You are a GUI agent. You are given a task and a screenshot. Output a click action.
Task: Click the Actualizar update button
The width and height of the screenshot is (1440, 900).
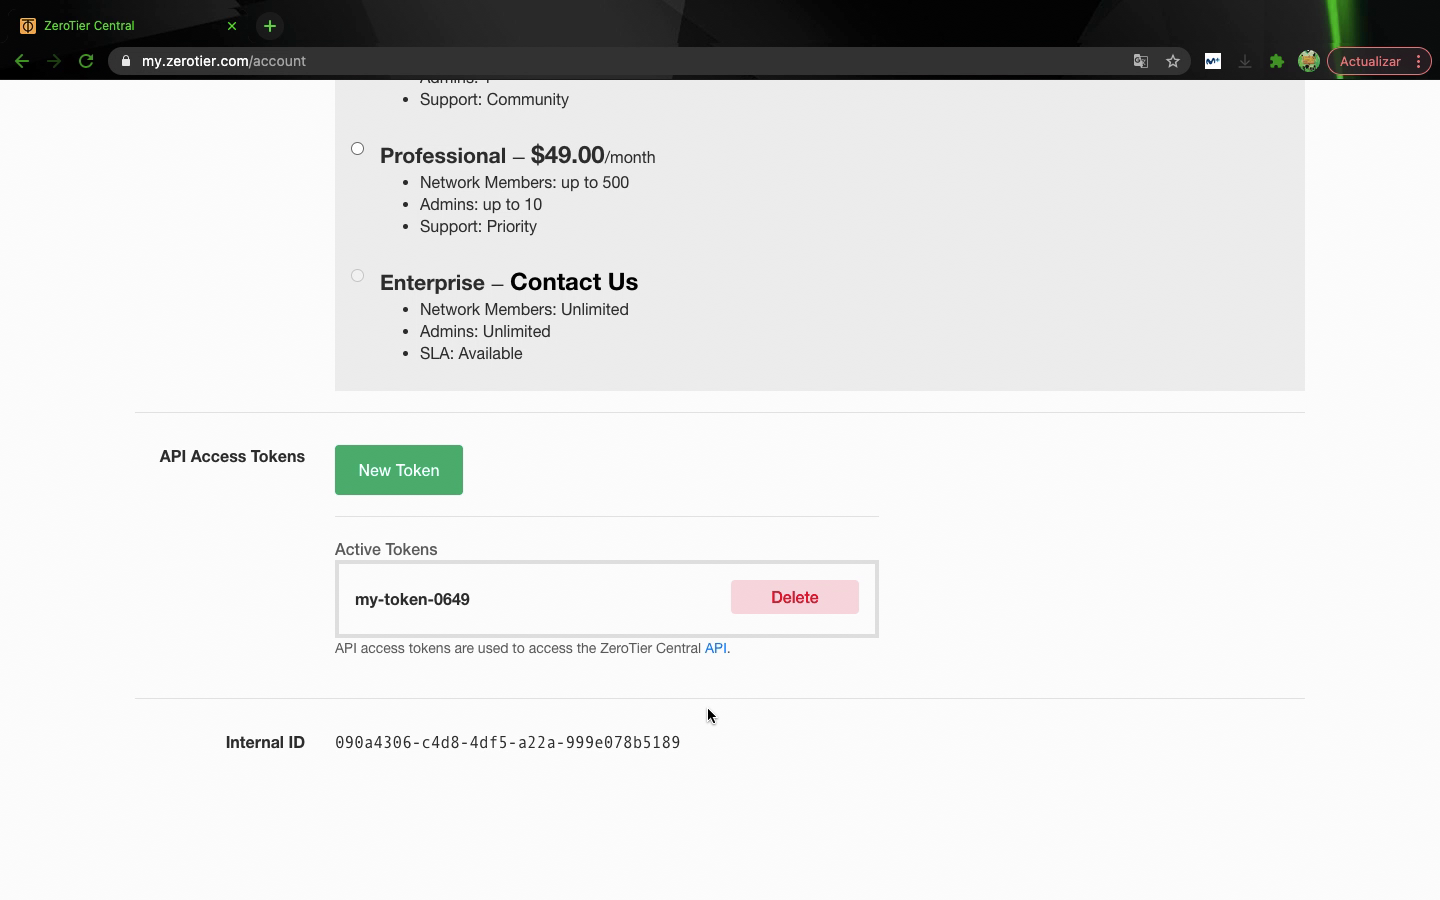(x=1369, y=61)
